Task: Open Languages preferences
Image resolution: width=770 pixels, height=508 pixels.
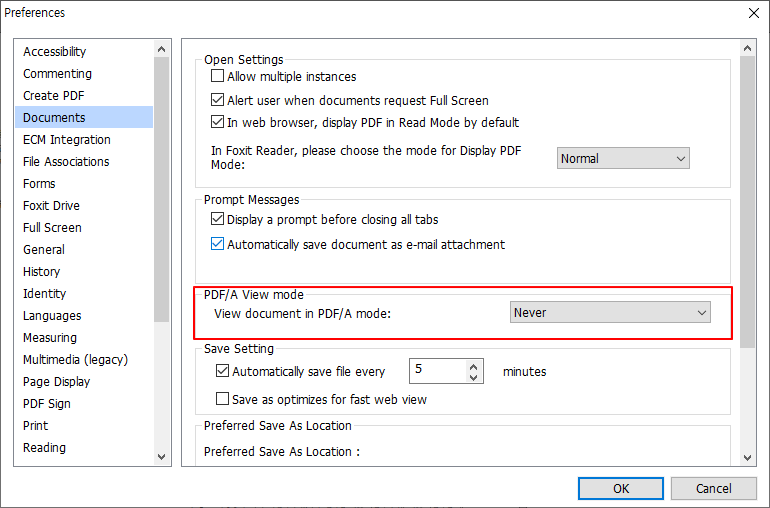Action: pyautogui.click(x=84, y=315)
